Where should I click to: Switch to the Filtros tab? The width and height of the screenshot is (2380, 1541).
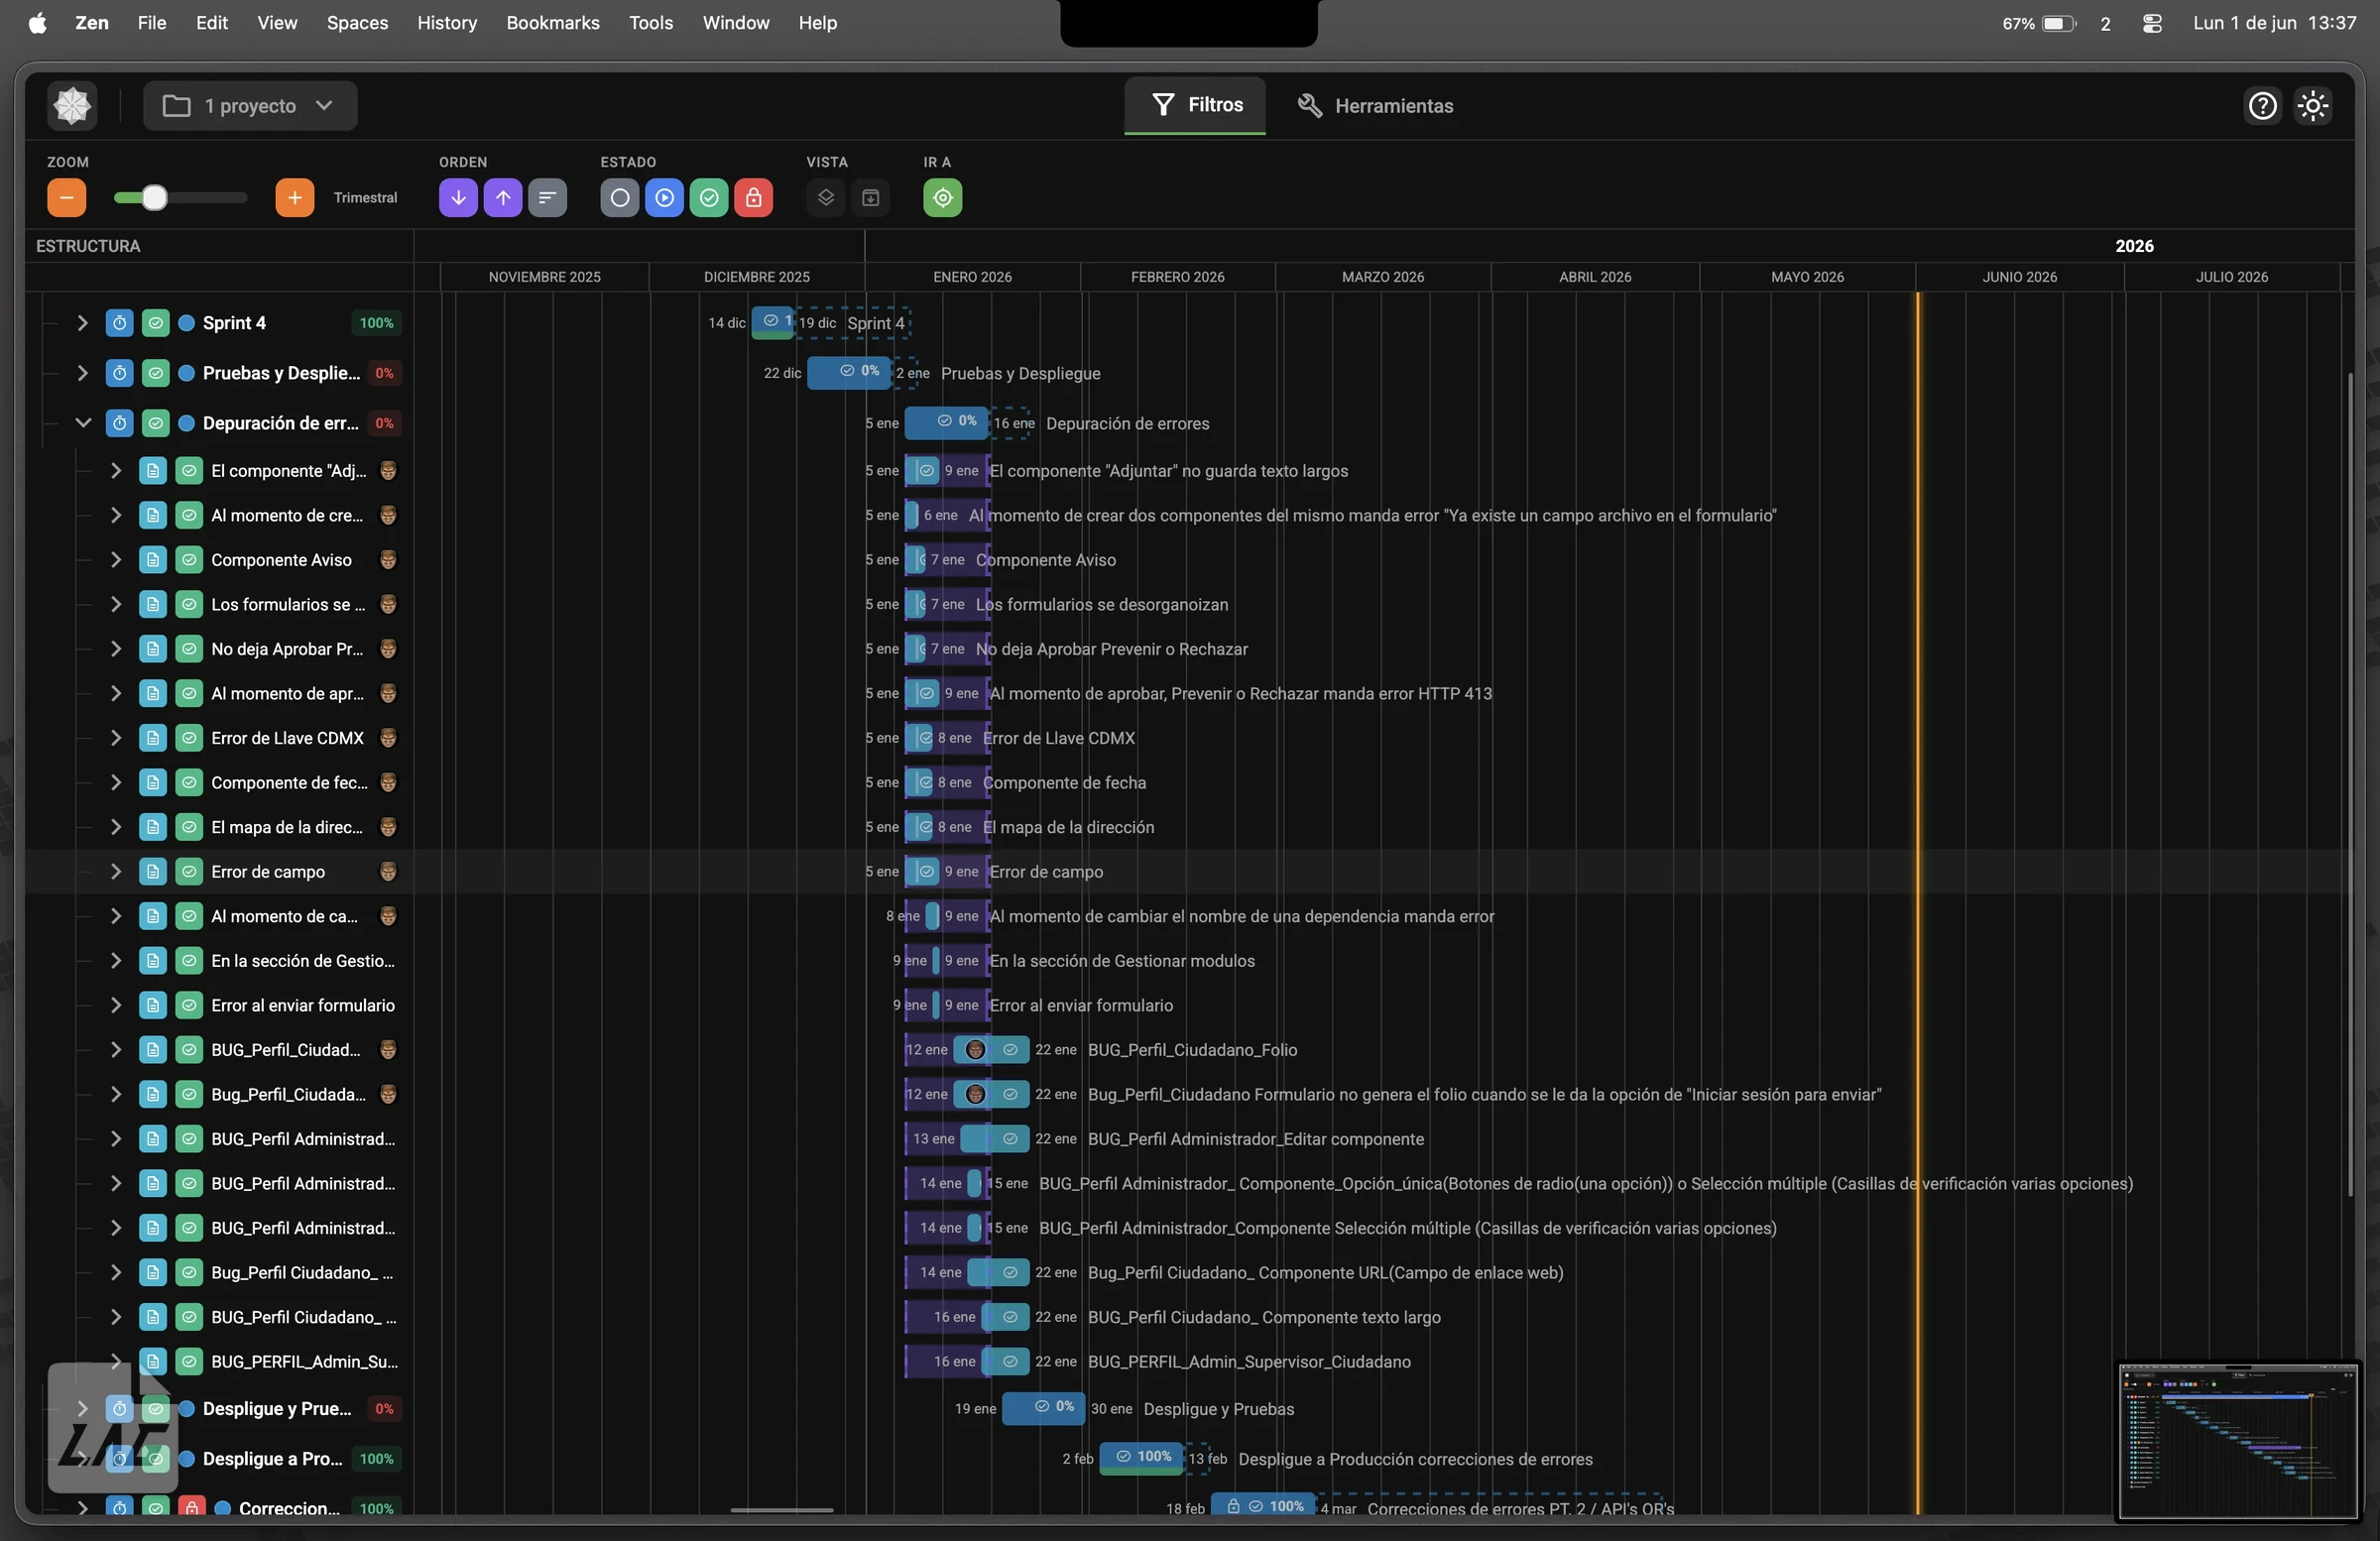coord(1196,105)
